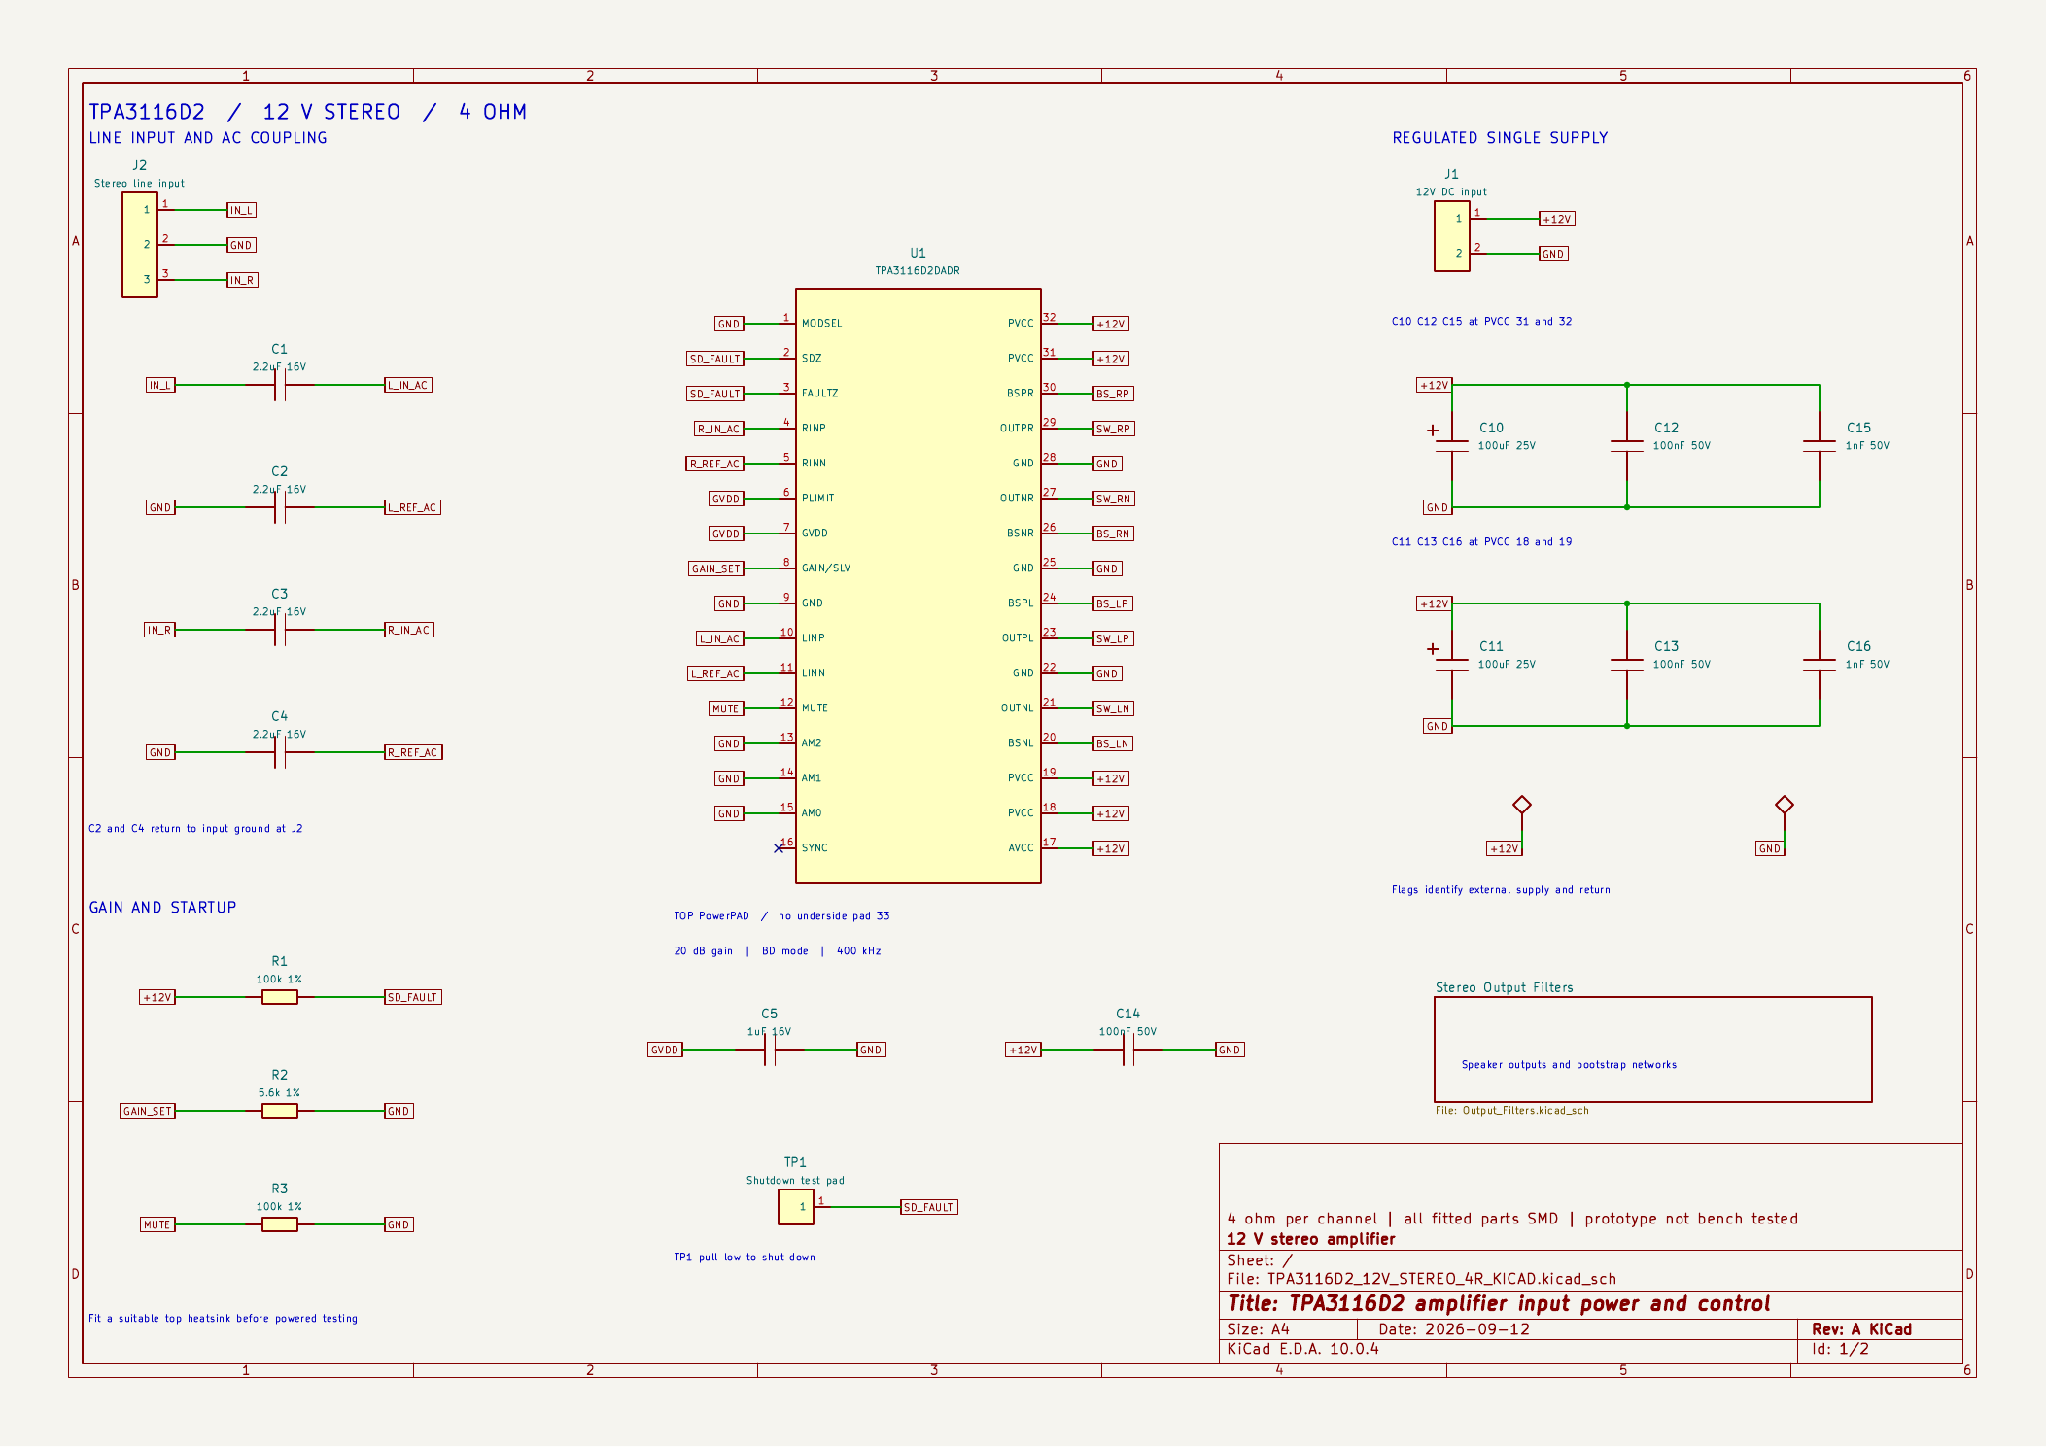This screenshot has width=2046, height=1447.
Task: Select the TP1 shutdown test pad symbol
Action: tap(796, 1207)
